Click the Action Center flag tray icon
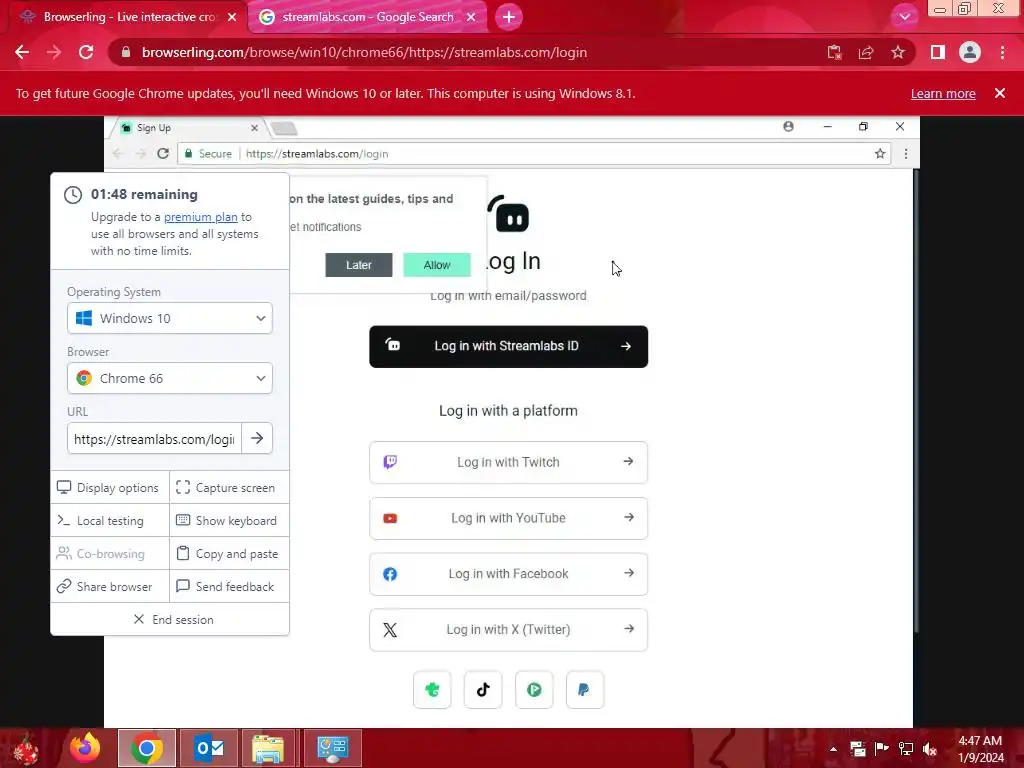1024x768 pixels. coord(882,749)
